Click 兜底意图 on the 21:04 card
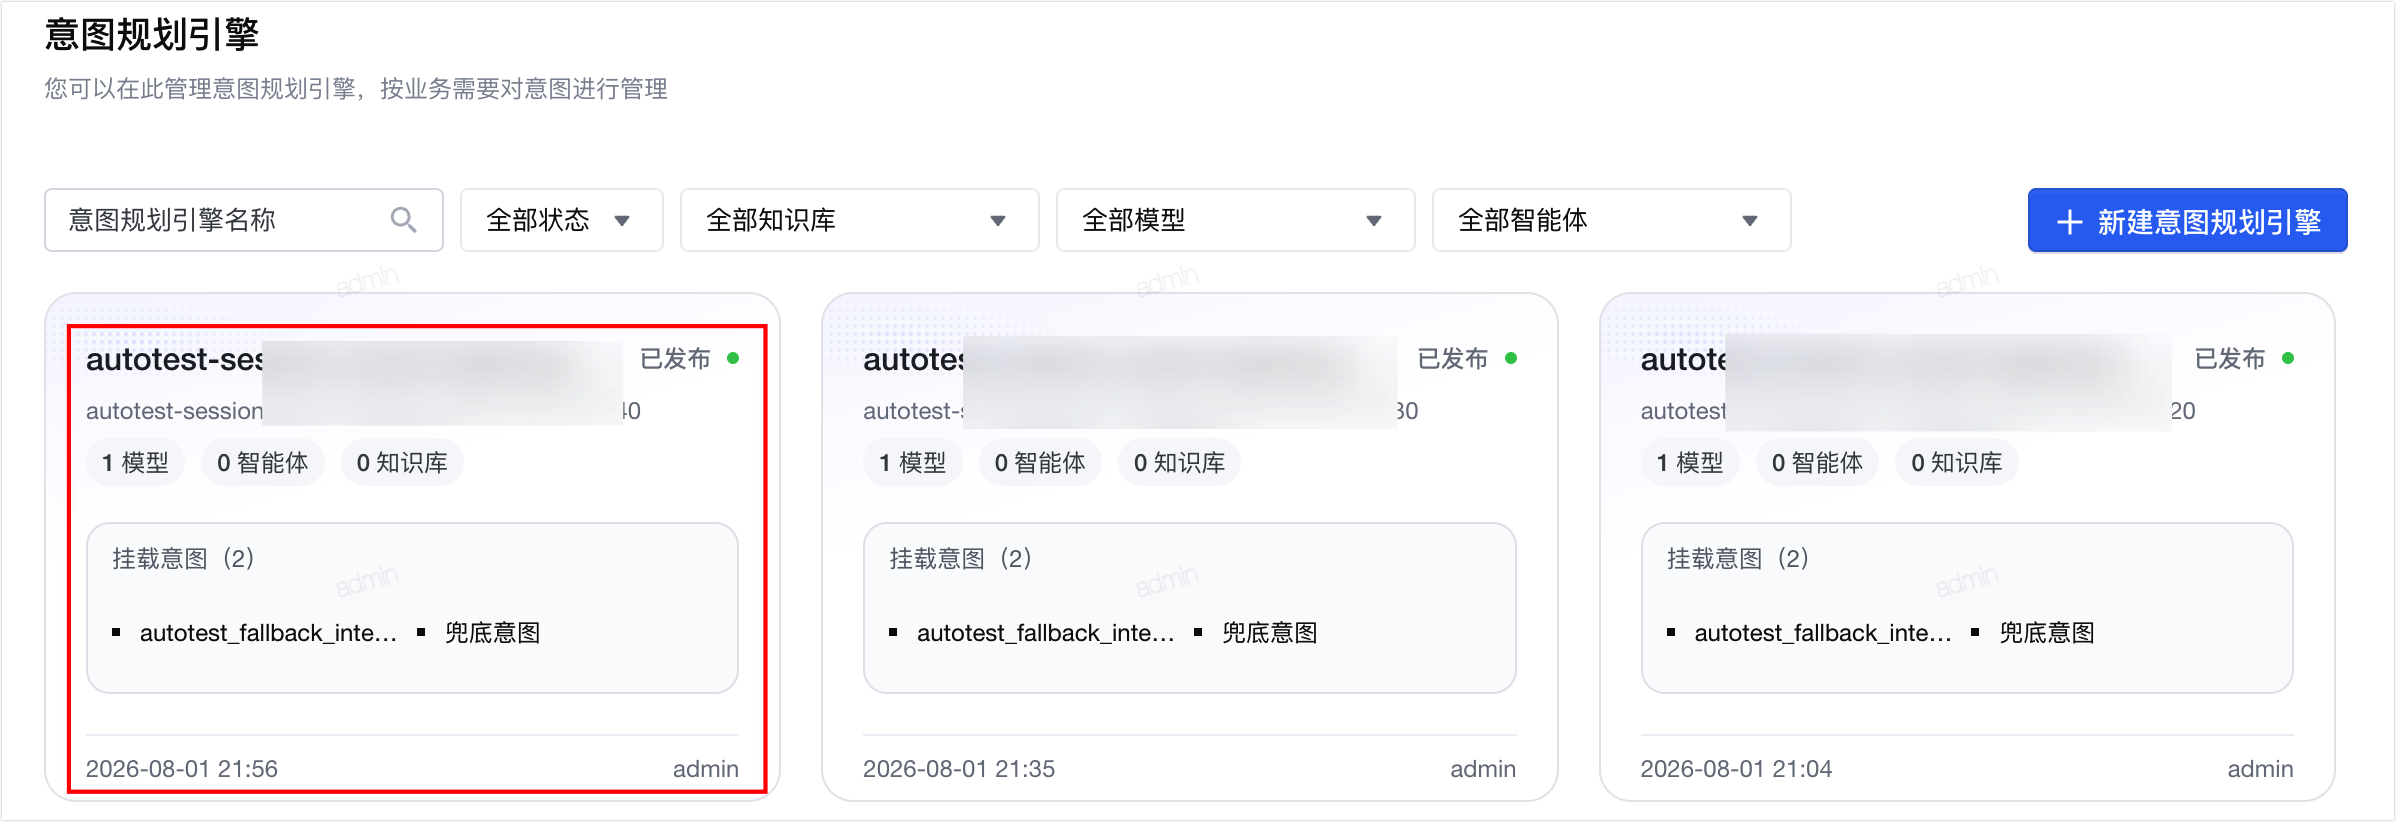The image size is (2396, 822). [x=2046, y=633]
